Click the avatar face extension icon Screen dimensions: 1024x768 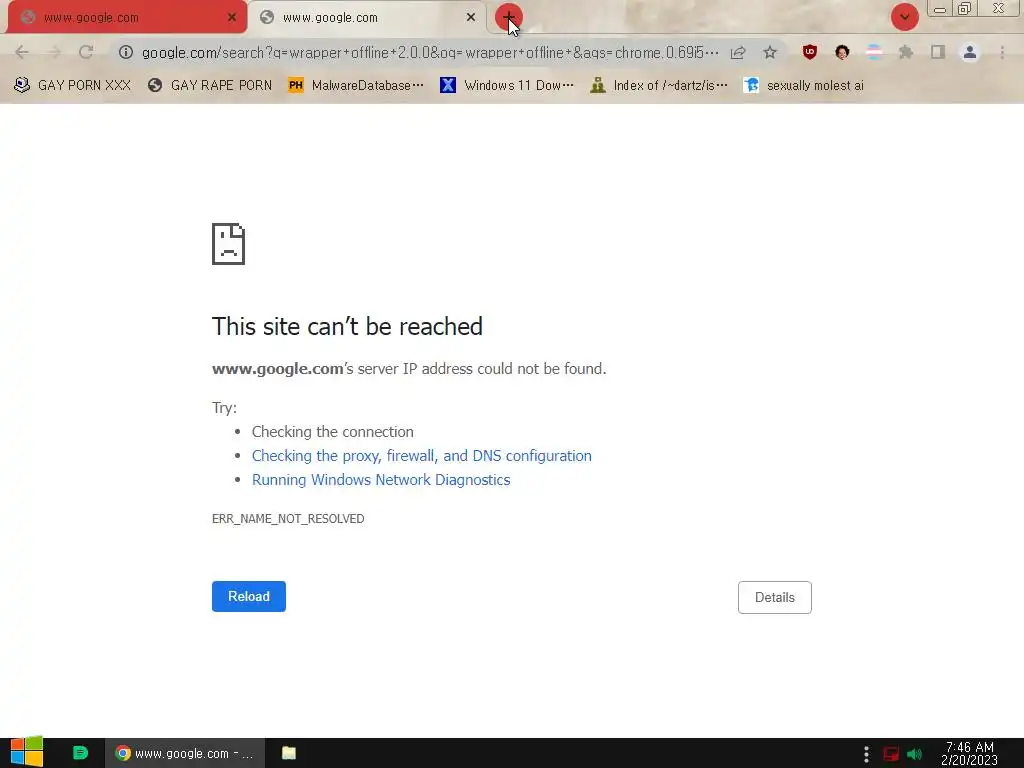pyautogui.click(x=842, y=52)
